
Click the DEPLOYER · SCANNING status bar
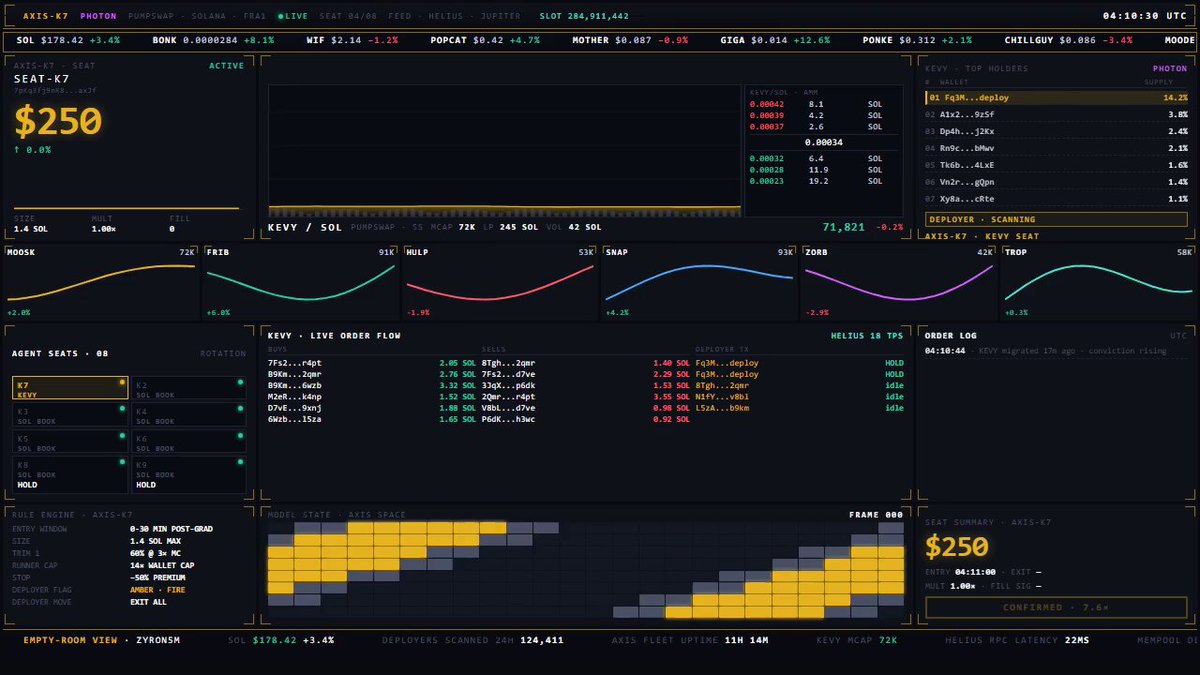point(1057,219)
